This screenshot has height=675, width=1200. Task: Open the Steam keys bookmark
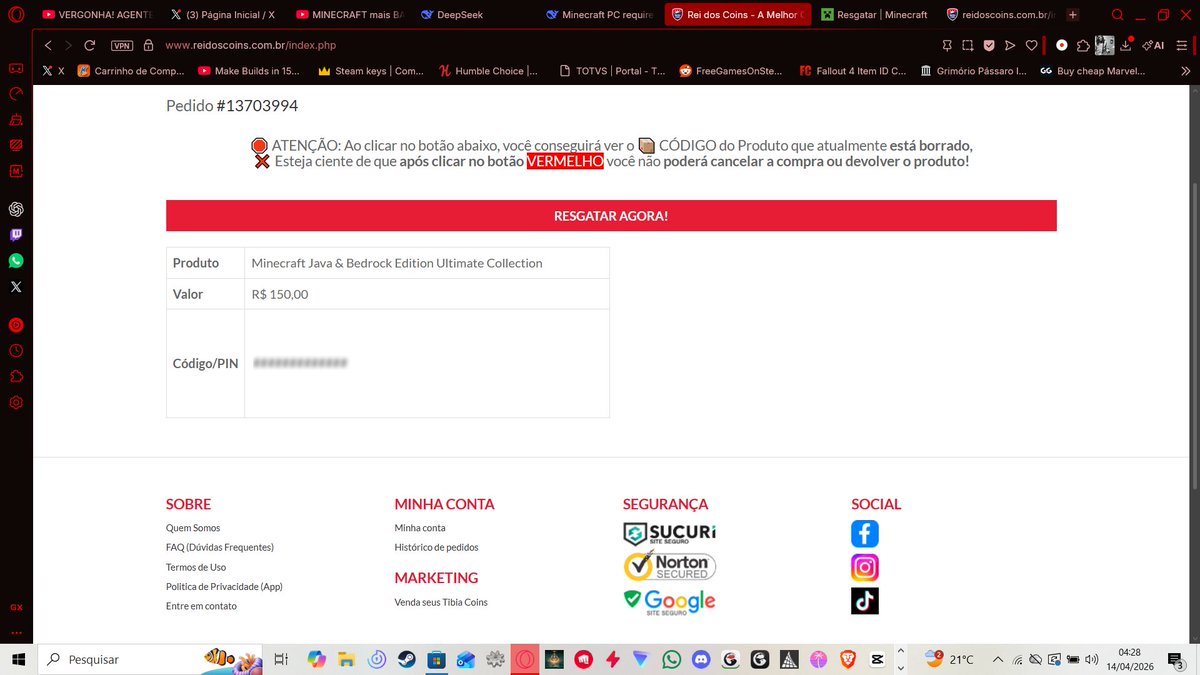(371, 71)
